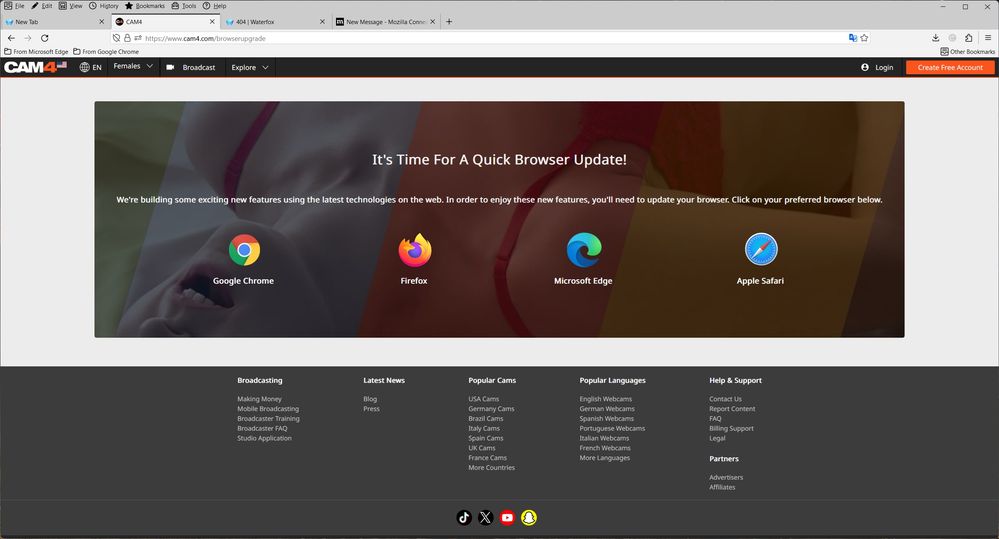The image size is (999, 539).
Task: Click the translate page icon in address bar
Action: click(x=852, y=38)
